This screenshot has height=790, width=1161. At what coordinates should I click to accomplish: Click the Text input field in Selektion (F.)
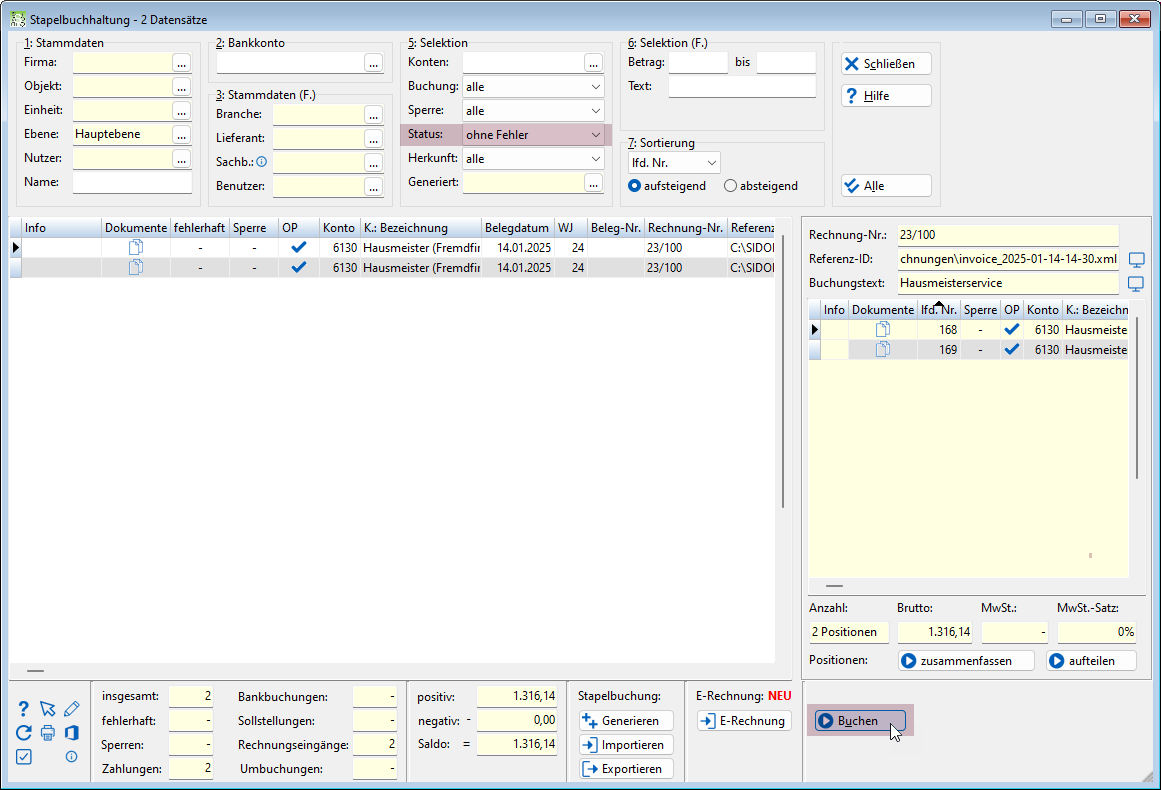click(x=742, y=86)
